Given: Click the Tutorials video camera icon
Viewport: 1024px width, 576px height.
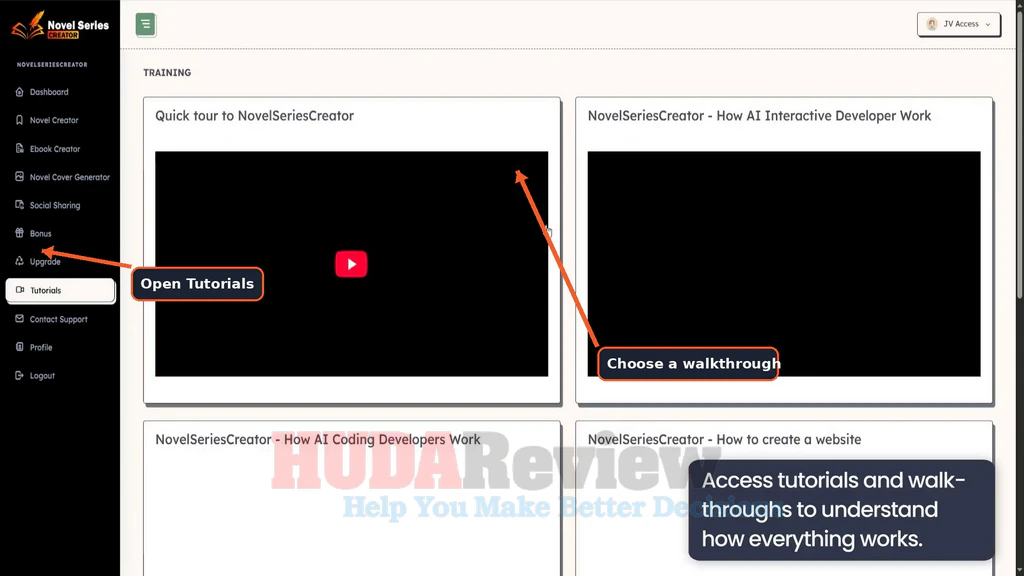Looking at the screenshot, I should click(20, 290).
